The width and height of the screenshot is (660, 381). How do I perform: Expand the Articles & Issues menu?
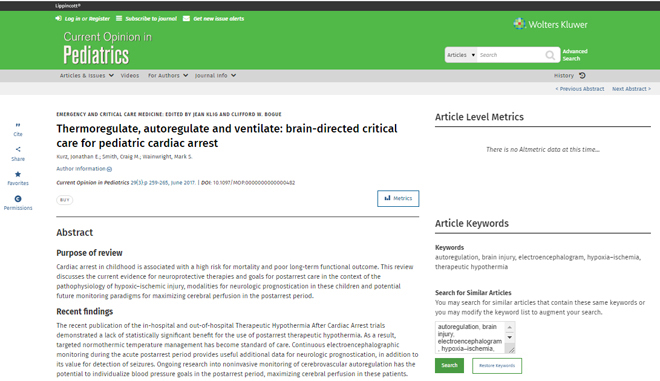(x=86, y=75)
